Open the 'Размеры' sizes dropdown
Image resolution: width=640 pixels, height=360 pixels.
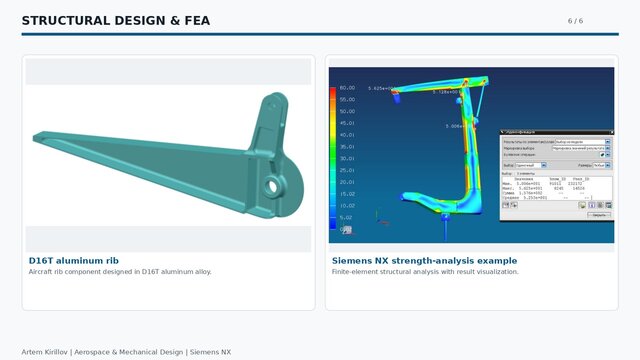[607, 165]
